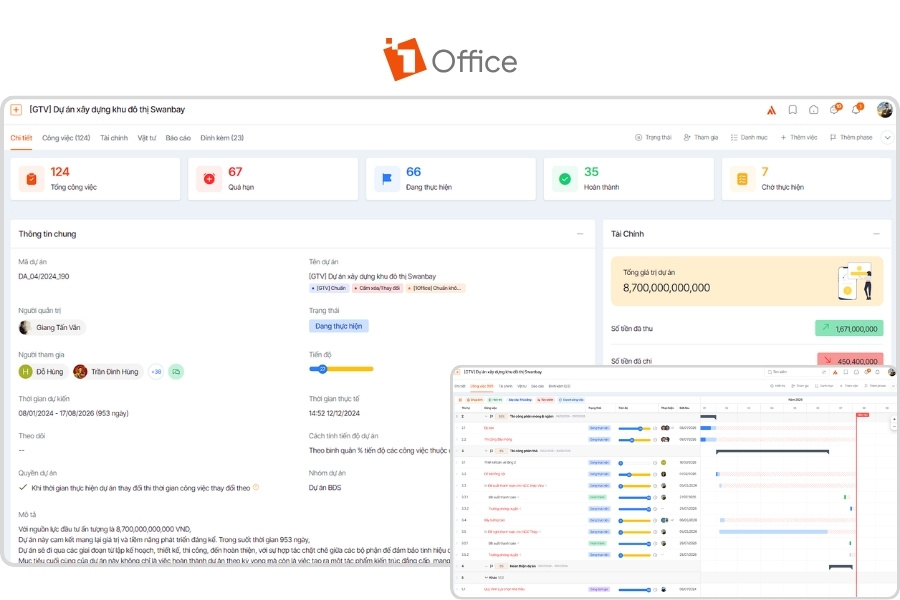Click the green up arrow on Số tiền đã thu

point(825,327)
